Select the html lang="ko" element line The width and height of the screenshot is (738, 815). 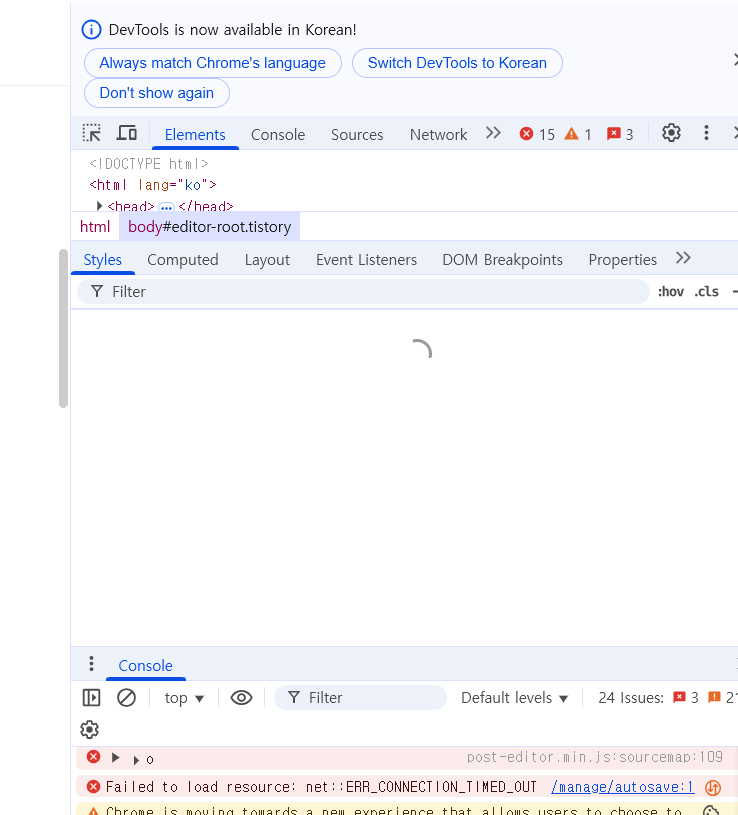tap(153, 185)
